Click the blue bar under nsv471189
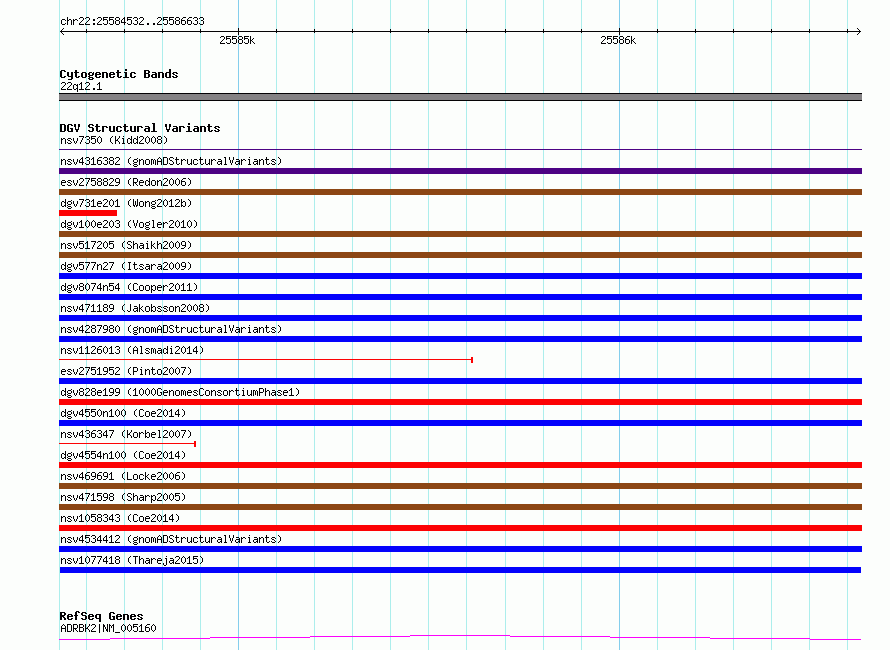Viewport: 890px width, 650px height. (x=460, y=318)
